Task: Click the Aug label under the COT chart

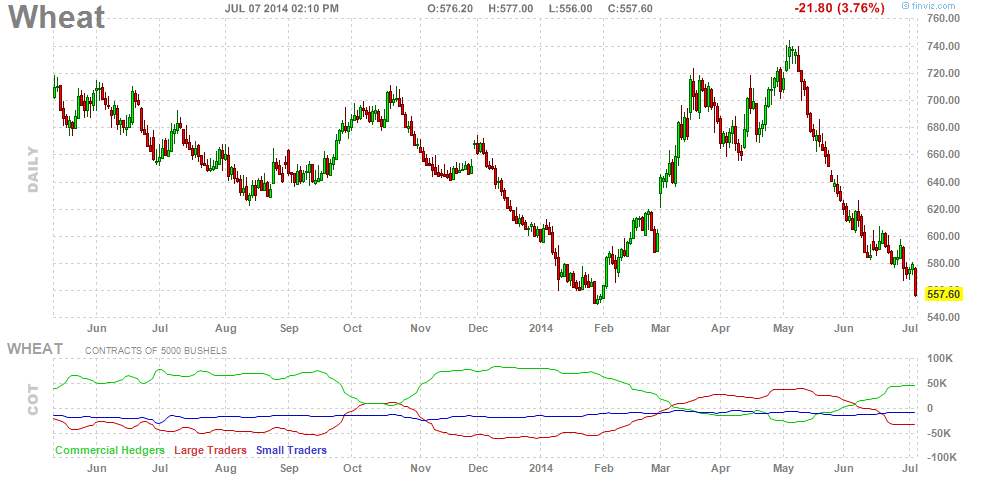Action: pyautogui.click(x=225, y=469)
